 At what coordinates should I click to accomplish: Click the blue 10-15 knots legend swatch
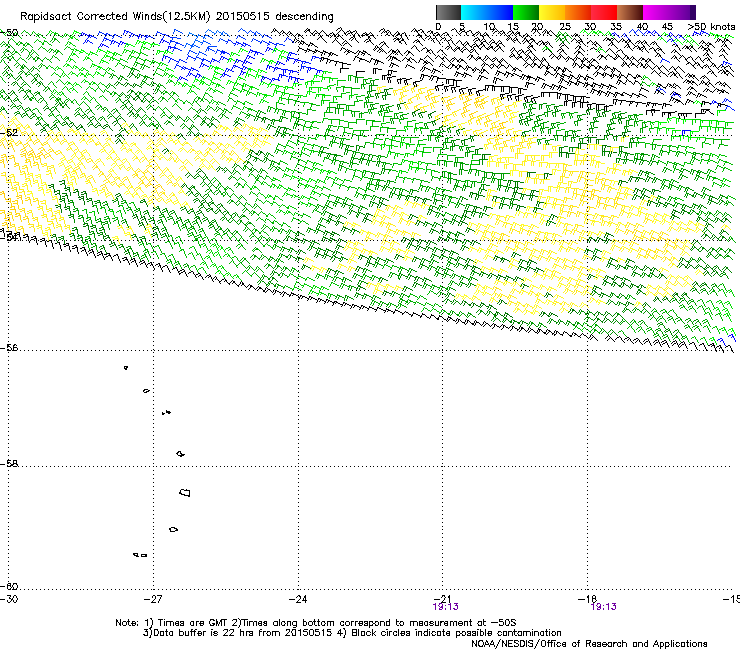[500, 12]
